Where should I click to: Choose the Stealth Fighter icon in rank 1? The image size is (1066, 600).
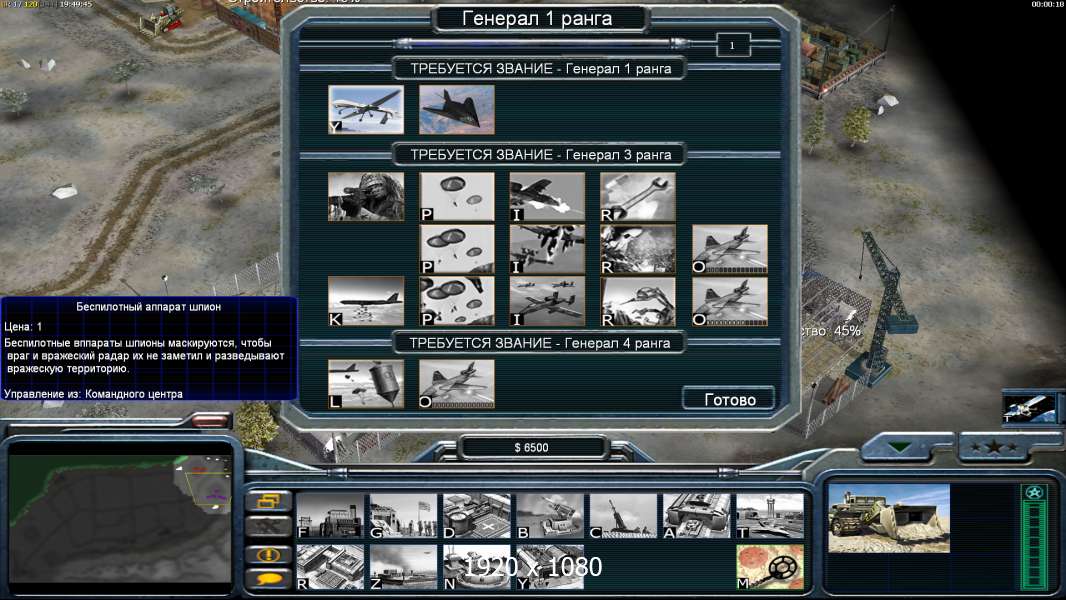[457, 109]
